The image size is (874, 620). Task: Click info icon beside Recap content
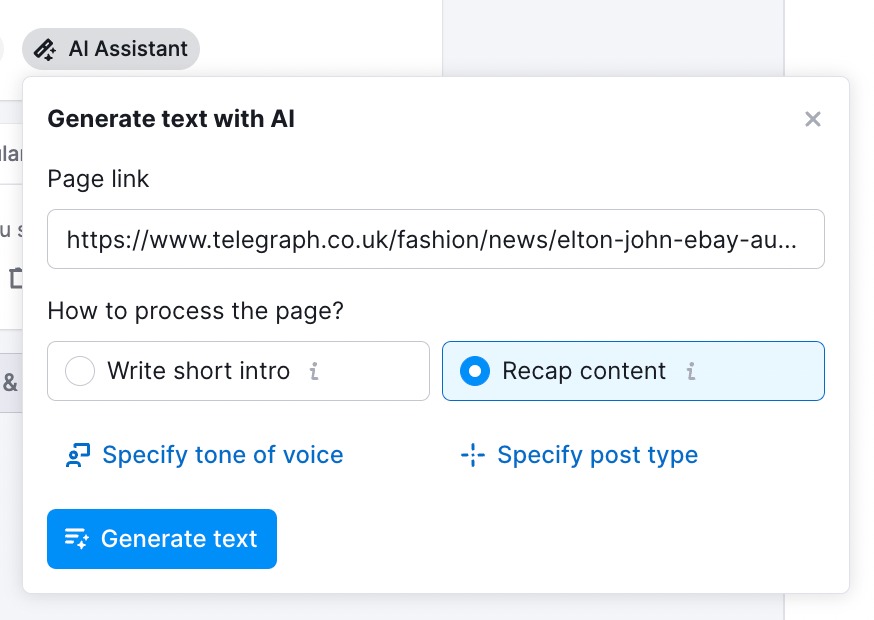pos(691,371)
